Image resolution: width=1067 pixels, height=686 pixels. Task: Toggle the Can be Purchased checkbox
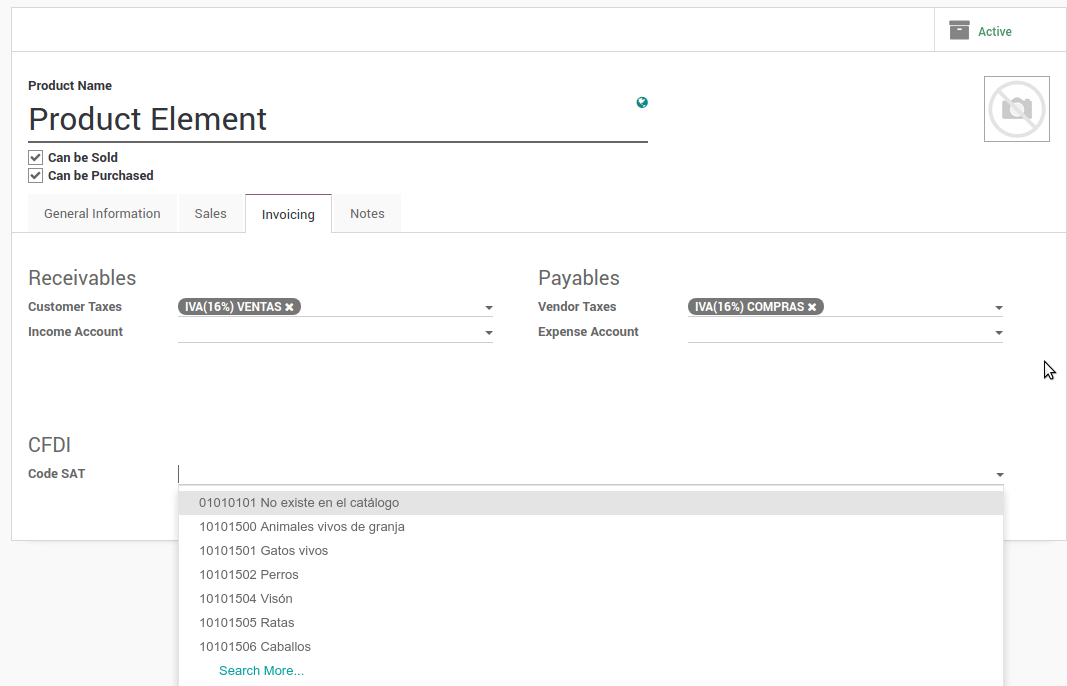point(36,175)
